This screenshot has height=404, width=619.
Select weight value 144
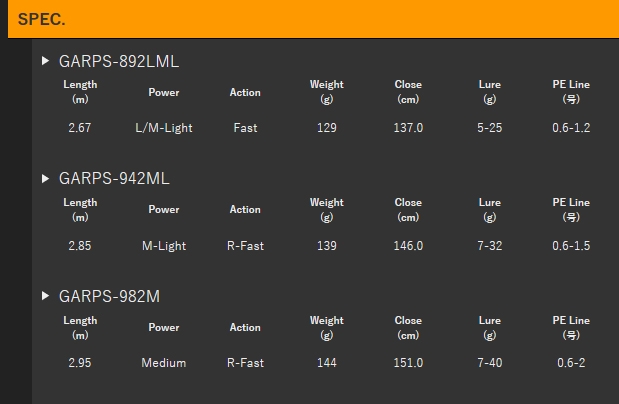pos(327,363)
